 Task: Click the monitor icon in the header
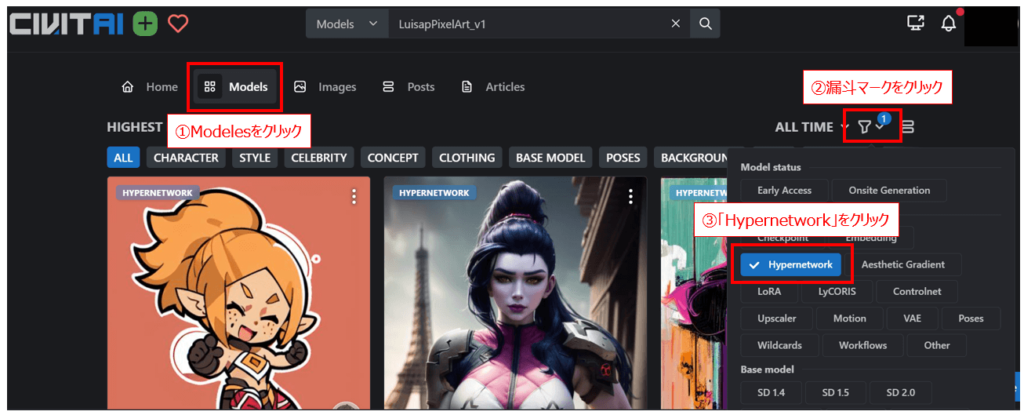915,24
